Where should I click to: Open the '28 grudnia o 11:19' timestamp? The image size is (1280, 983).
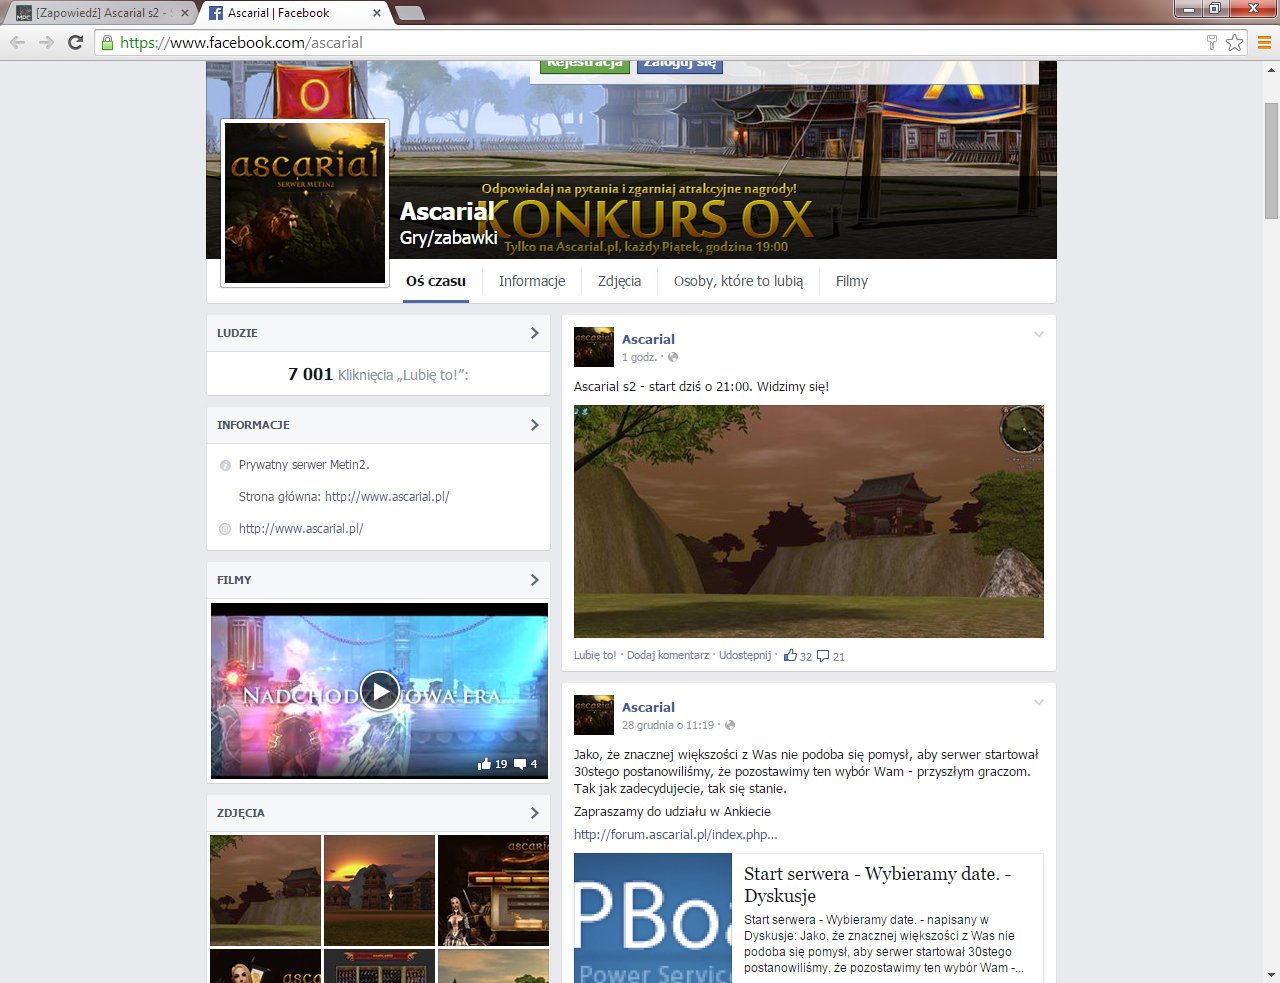(x=668, y=725)
